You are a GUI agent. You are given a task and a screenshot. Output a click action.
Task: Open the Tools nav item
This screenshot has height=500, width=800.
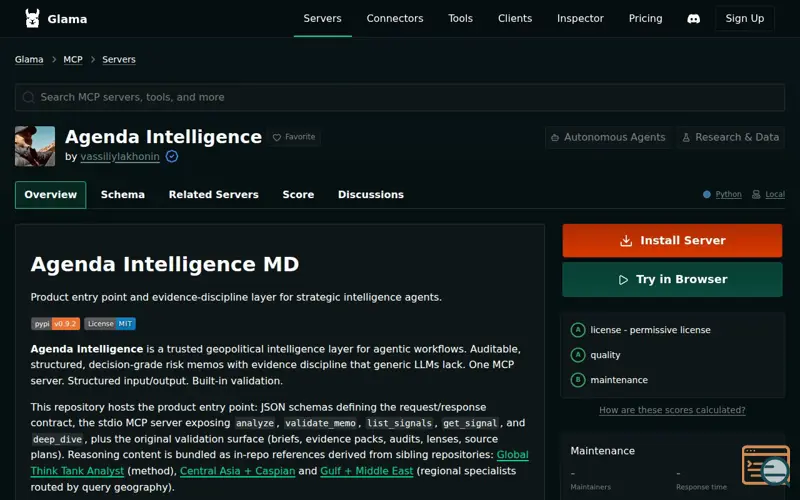[460, 18]
